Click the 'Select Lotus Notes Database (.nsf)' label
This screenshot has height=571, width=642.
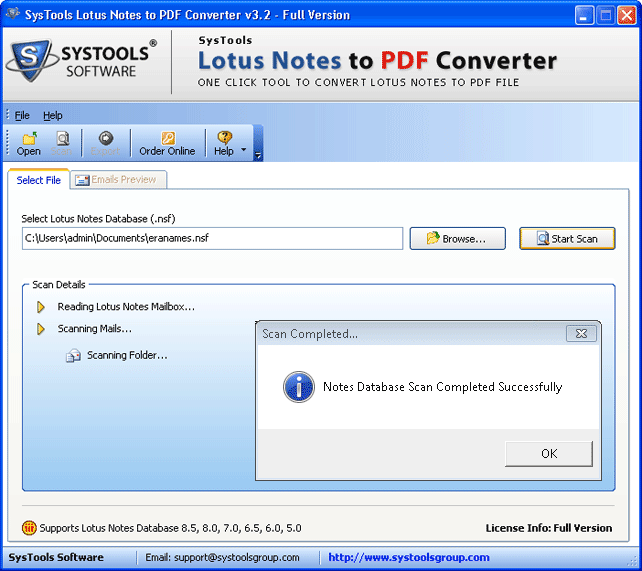pyautogui.click(x=98, y=219)
